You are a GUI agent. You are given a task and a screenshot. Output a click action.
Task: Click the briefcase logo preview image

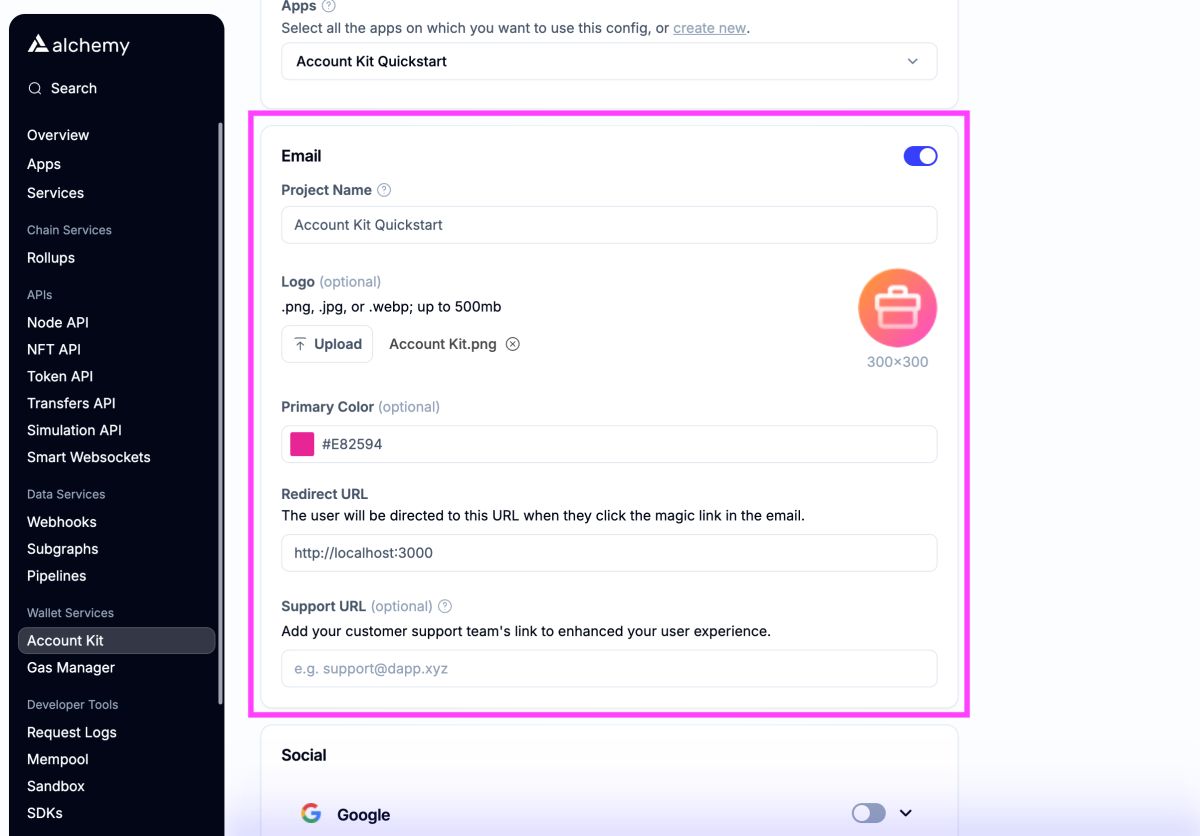897,308
